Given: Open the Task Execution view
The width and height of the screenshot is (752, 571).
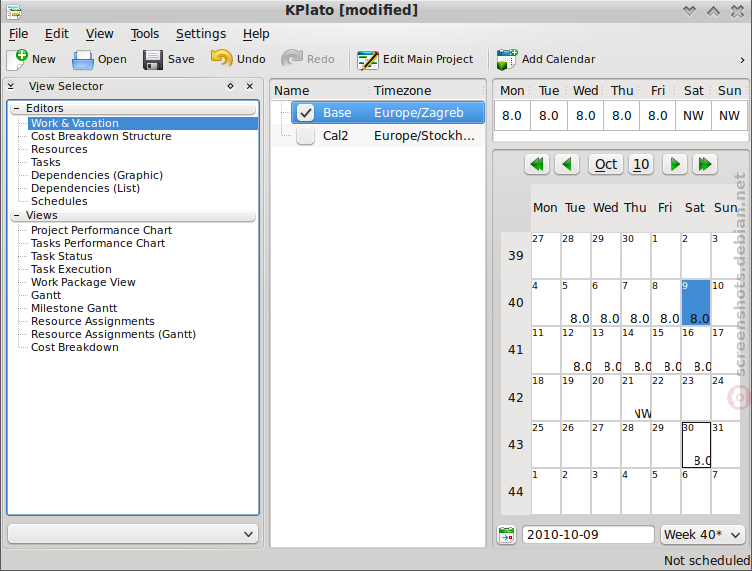Looking at the screenshot, I should tap(71, 269).
